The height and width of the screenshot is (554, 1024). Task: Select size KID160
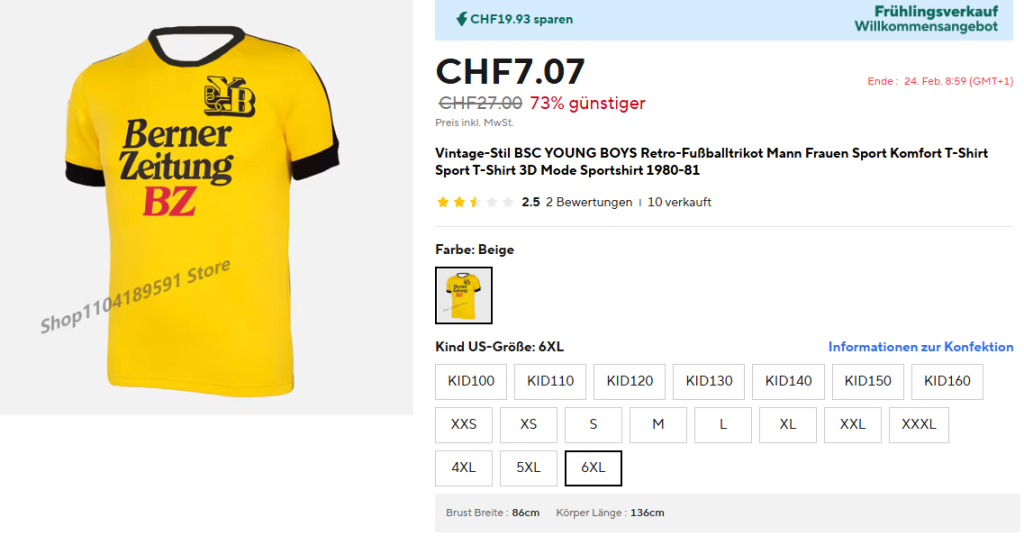pyautogui.click(x=947, y=381)
